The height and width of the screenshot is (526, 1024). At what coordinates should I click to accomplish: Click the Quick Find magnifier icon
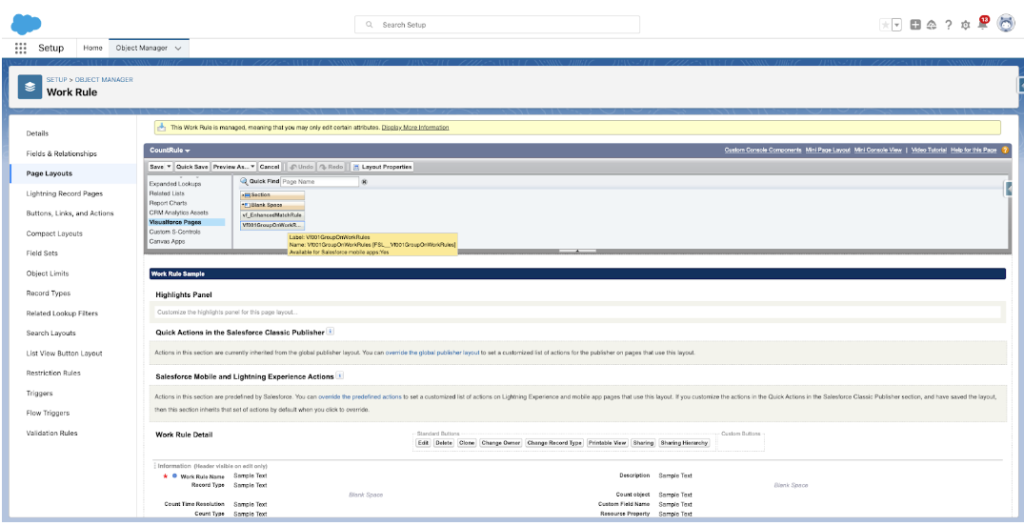pyautogui.click(x=244, y=181)
